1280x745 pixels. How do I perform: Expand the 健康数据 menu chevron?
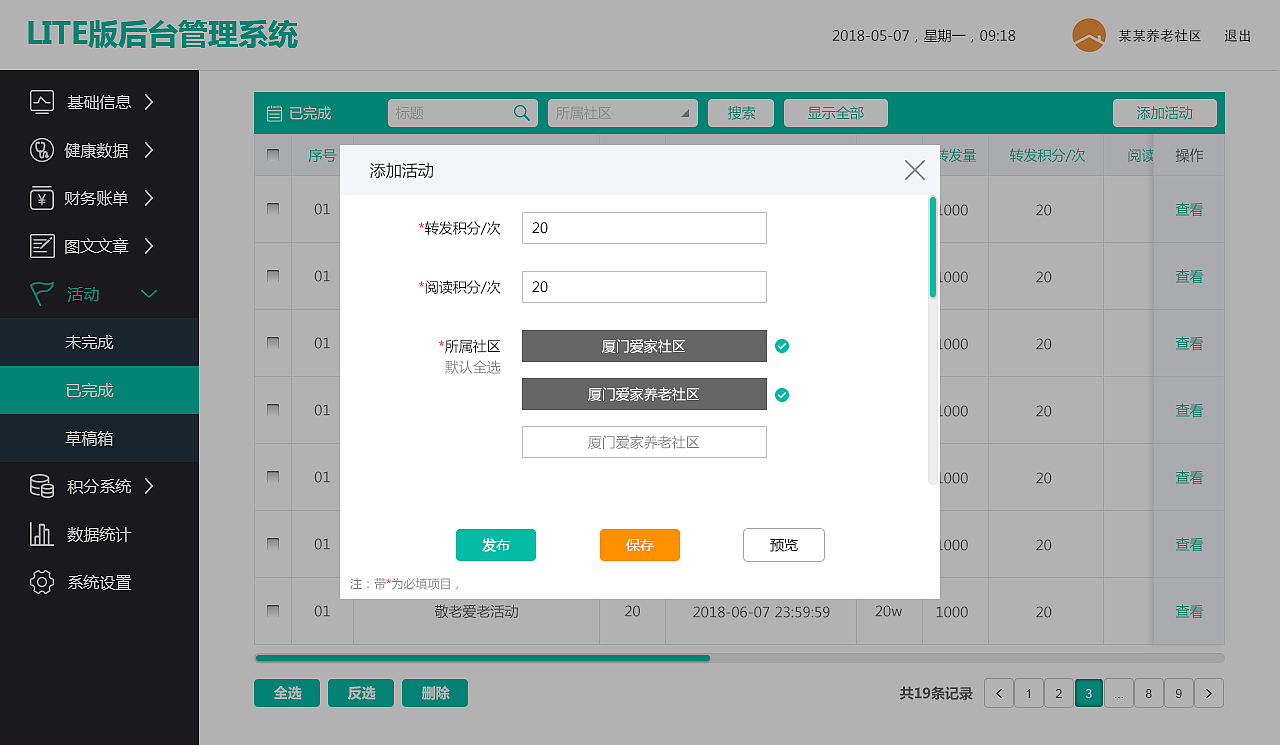click(147, 150)
